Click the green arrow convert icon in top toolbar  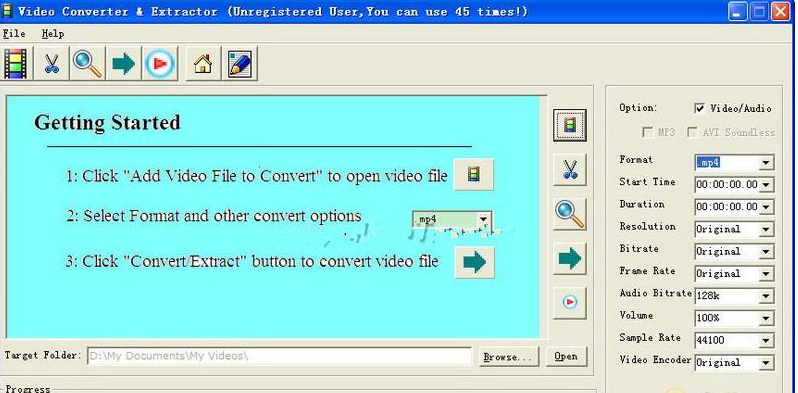tap(124, 64)
